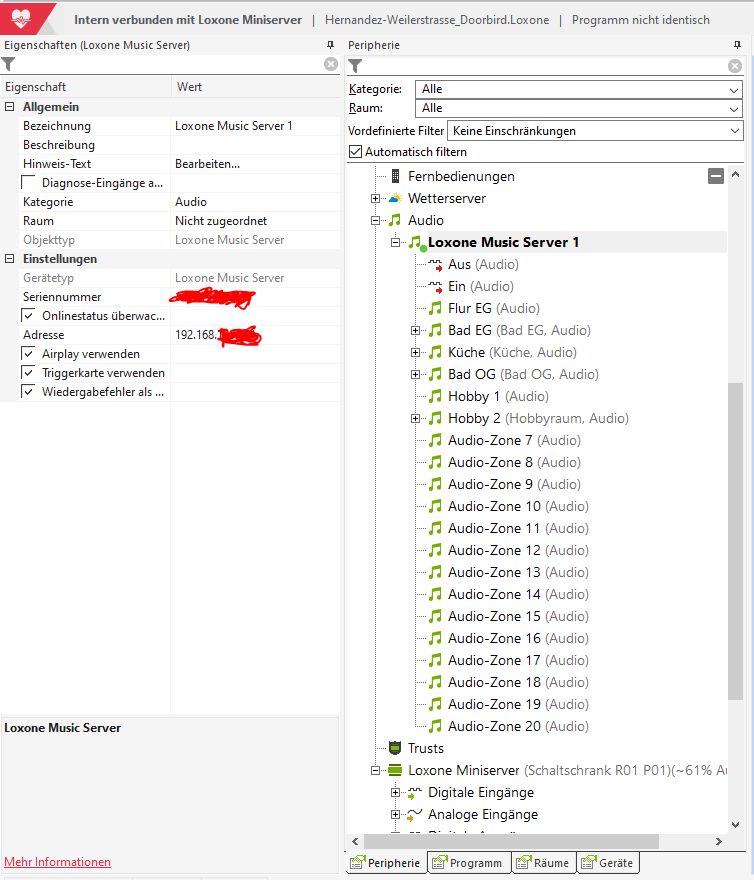Pin the Eigenschaften panel
The height and width of the screenshot is (880, 754).
point(330,45)
